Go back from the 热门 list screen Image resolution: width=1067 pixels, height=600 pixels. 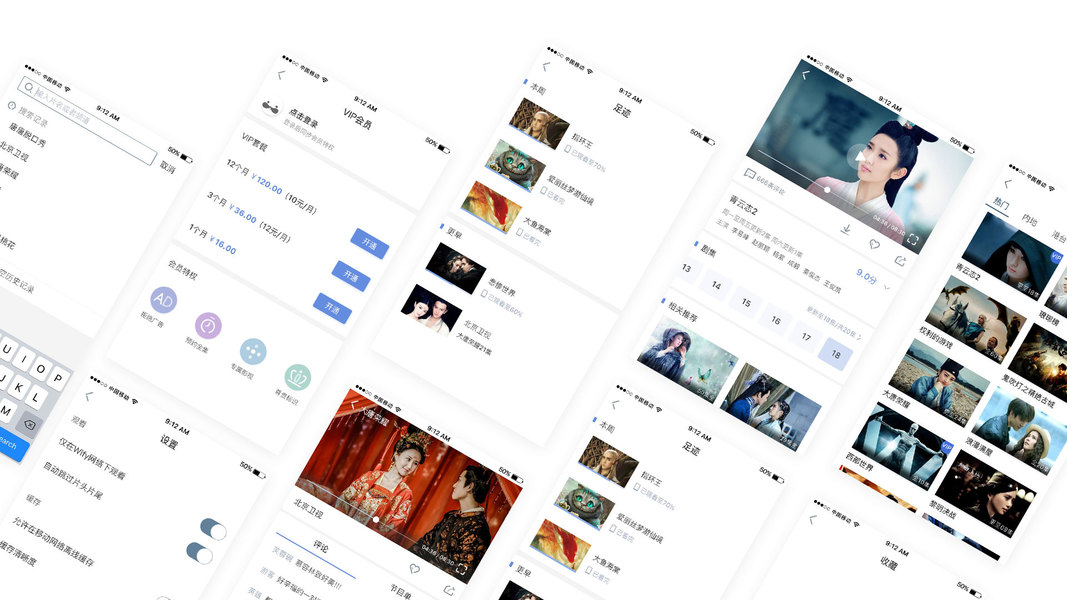tap(1008, 184)
